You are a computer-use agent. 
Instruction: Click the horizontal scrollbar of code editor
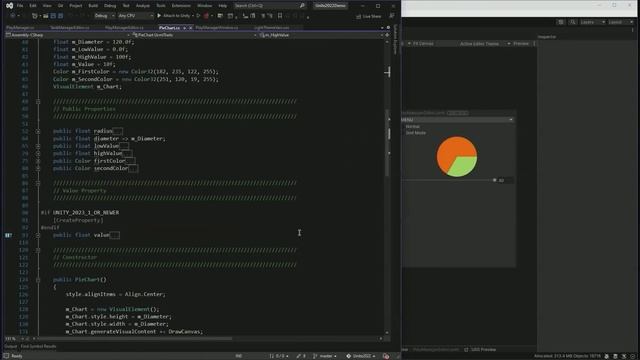135,338
